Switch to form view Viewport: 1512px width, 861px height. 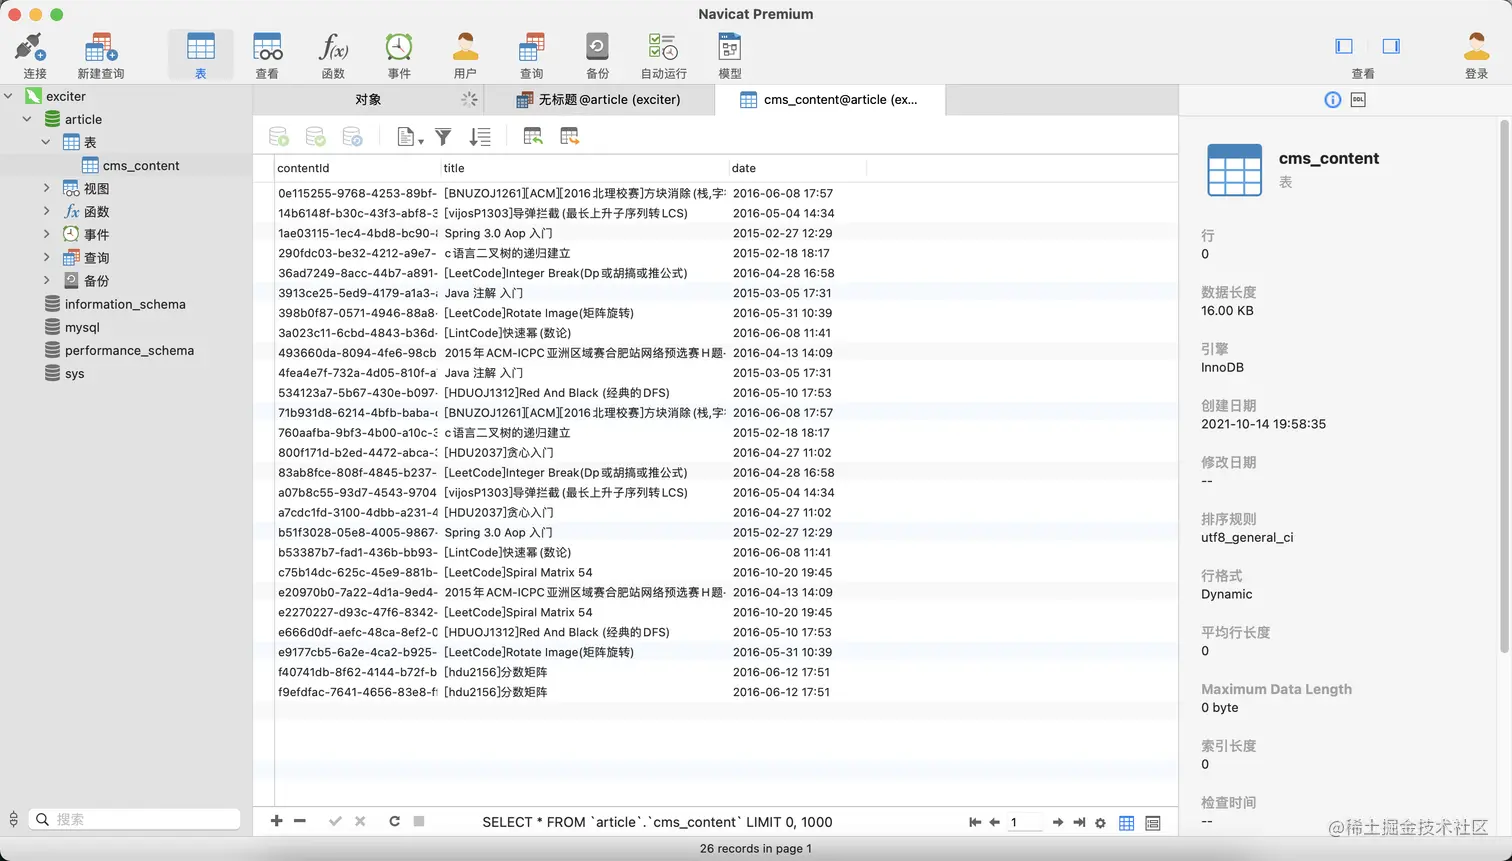(1153, 823)
